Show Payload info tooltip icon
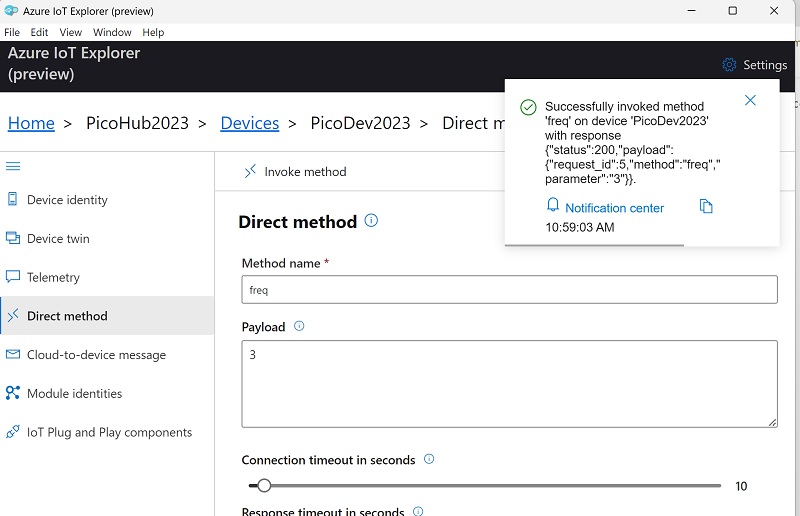This screenshot has width=800, height=516. [x=299, y=326]
